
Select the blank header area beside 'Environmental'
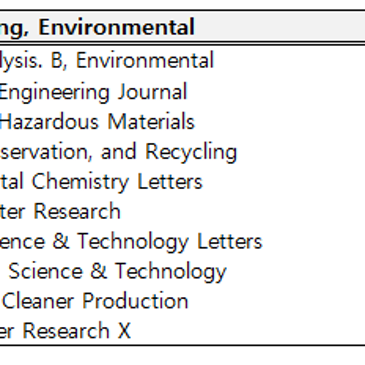[x=280, y=27]
